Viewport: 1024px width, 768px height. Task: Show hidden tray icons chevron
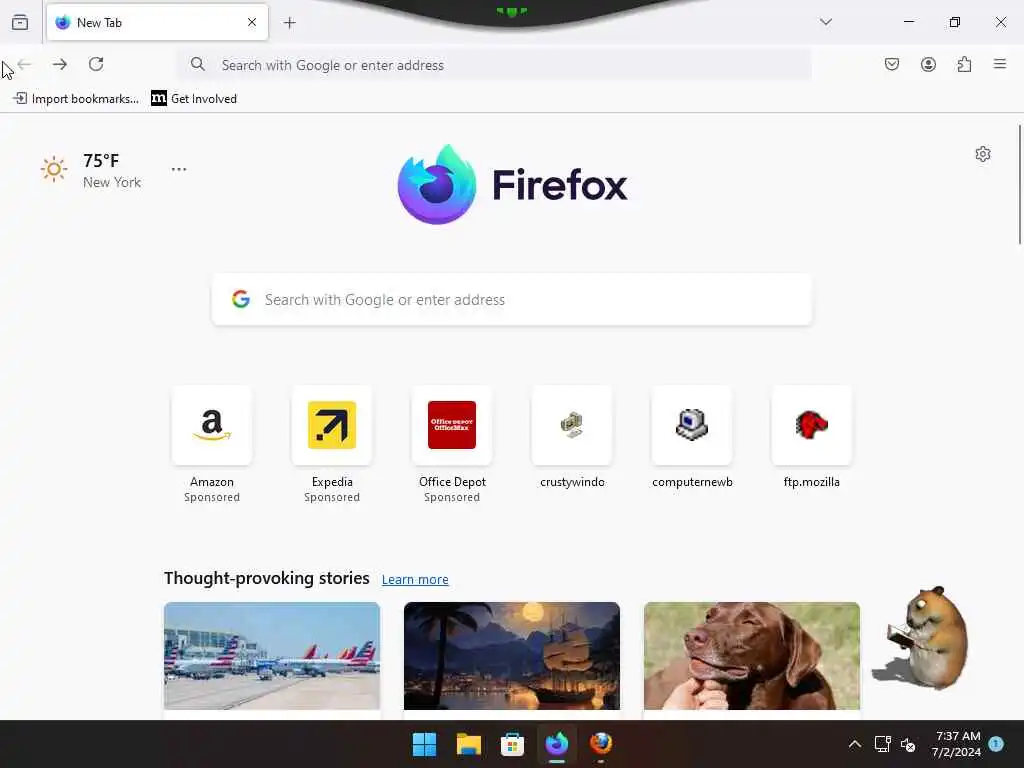(854, 744)
